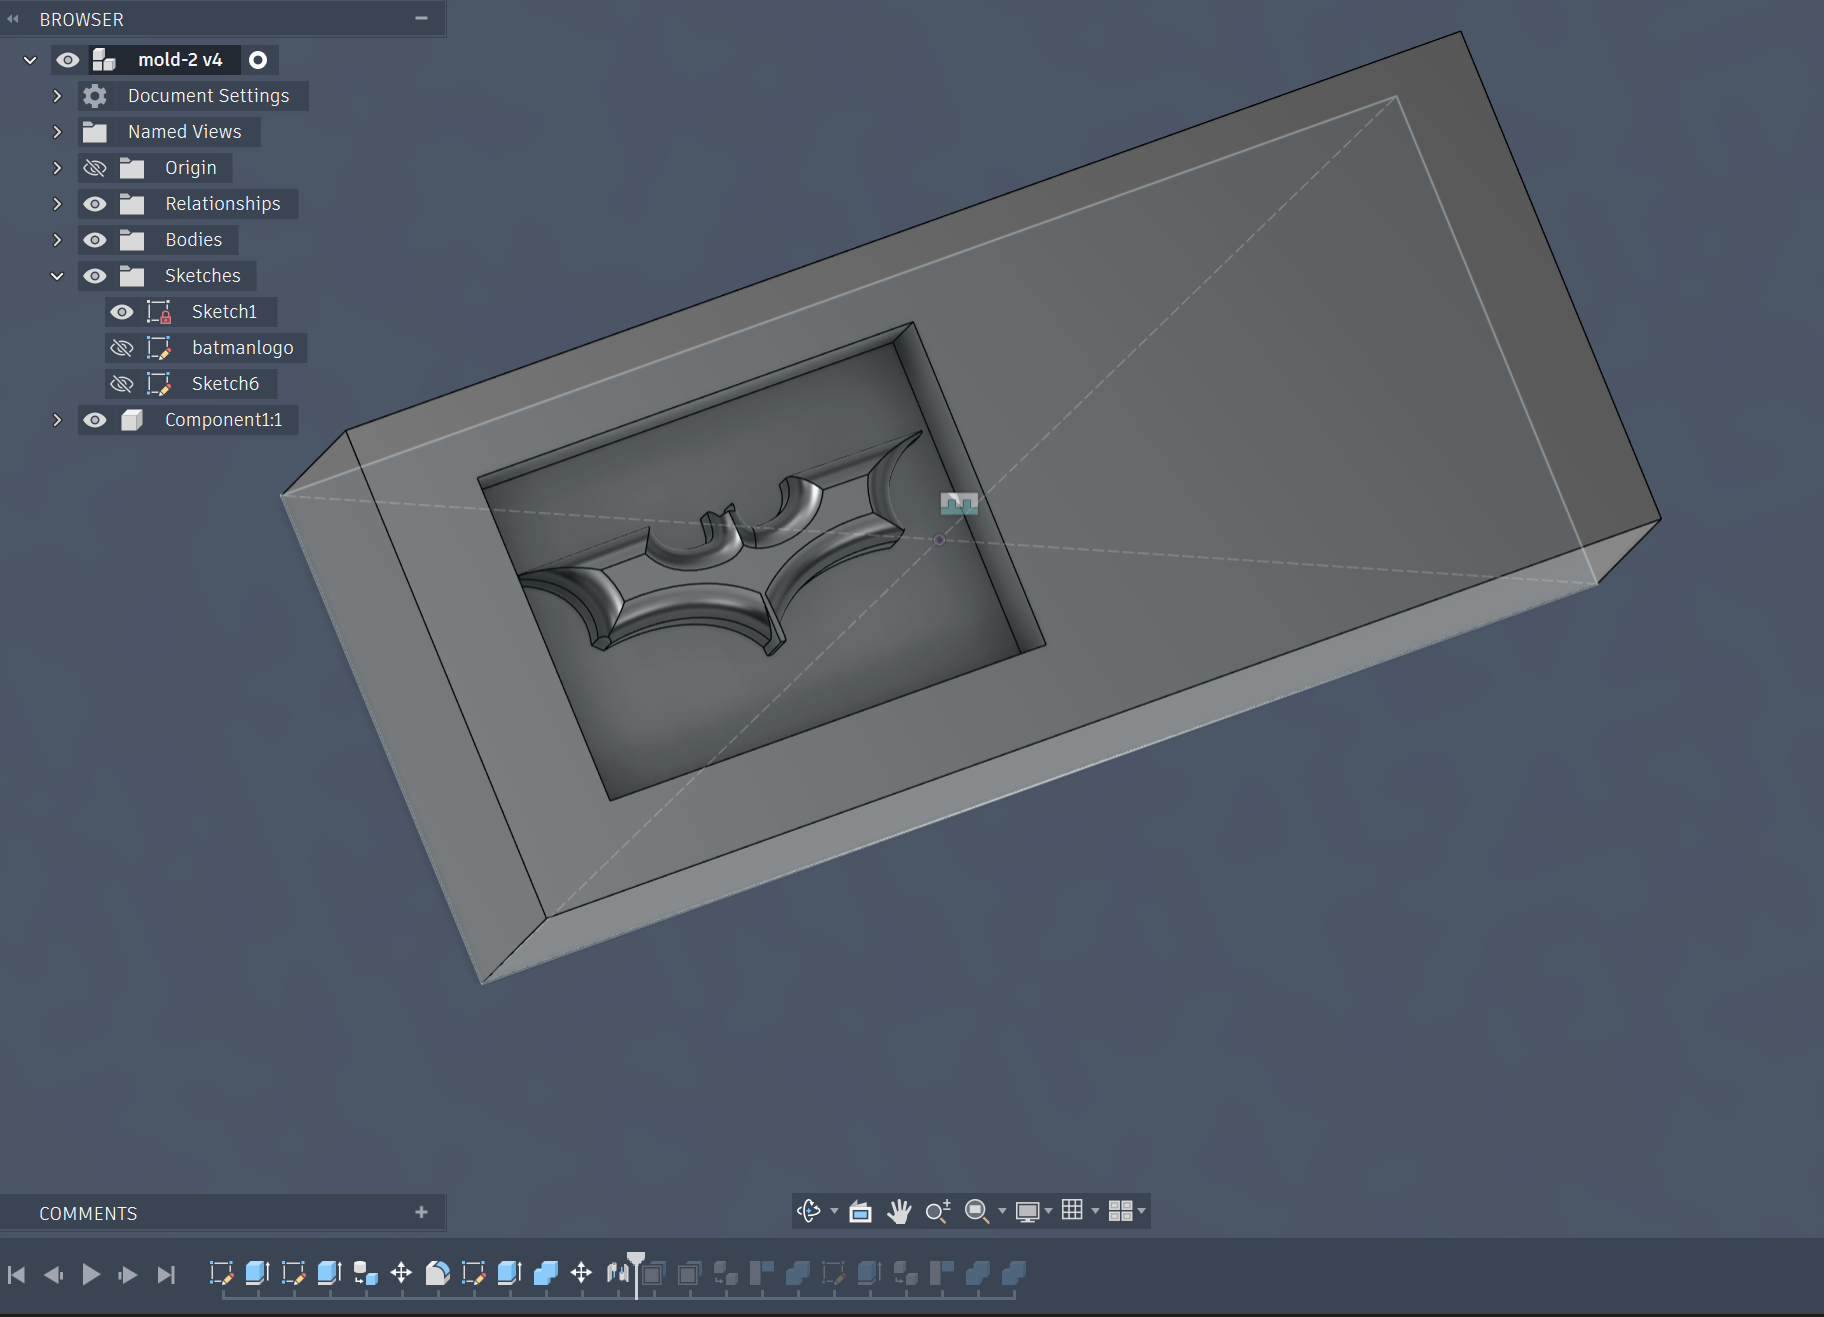
Task: Expand the Relationships folder
Action: click(x=57, y=204)
